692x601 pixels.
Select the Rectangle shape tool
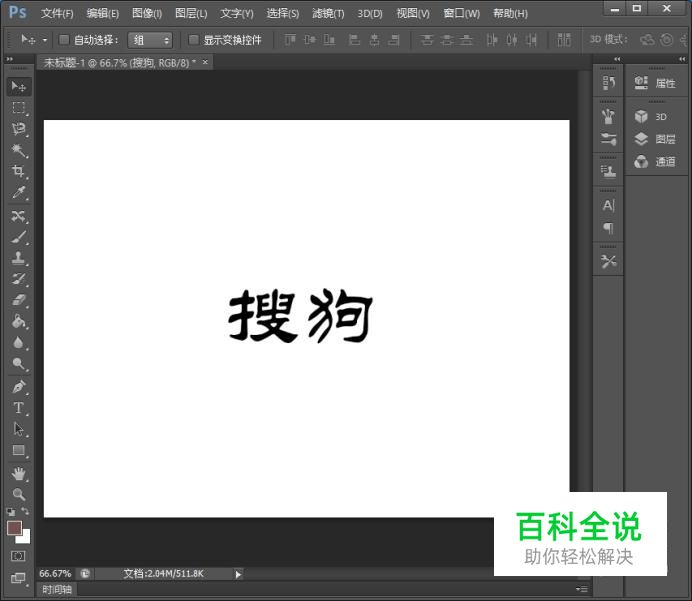(19, 450)
